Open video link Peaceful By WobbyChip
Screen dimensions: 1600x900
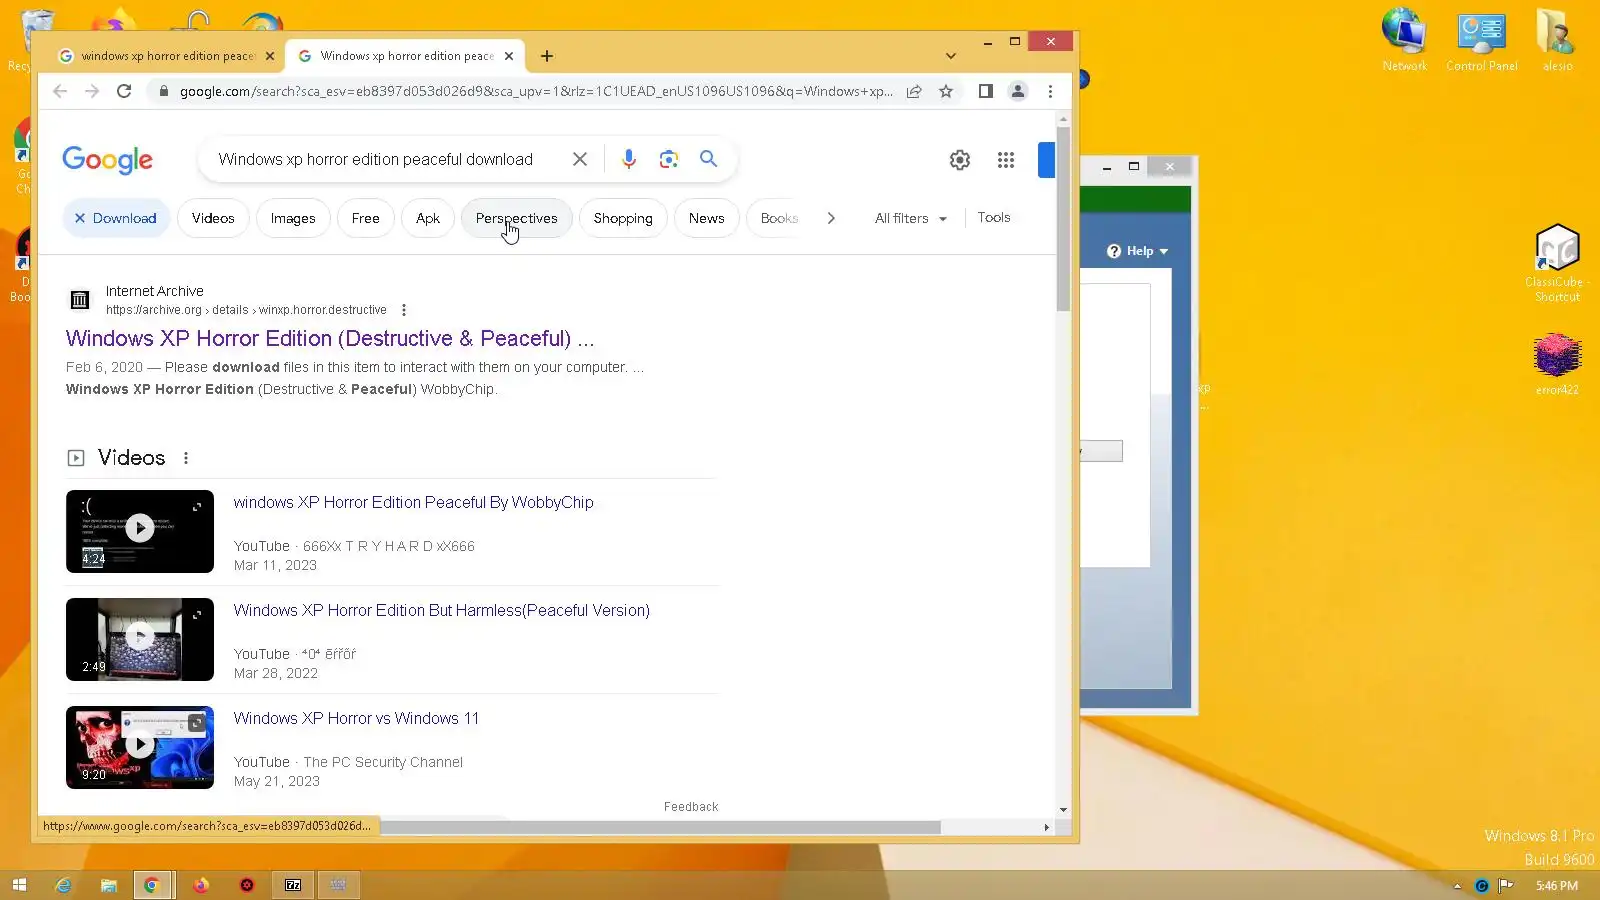pyautogui.click(x=414, y=502)
